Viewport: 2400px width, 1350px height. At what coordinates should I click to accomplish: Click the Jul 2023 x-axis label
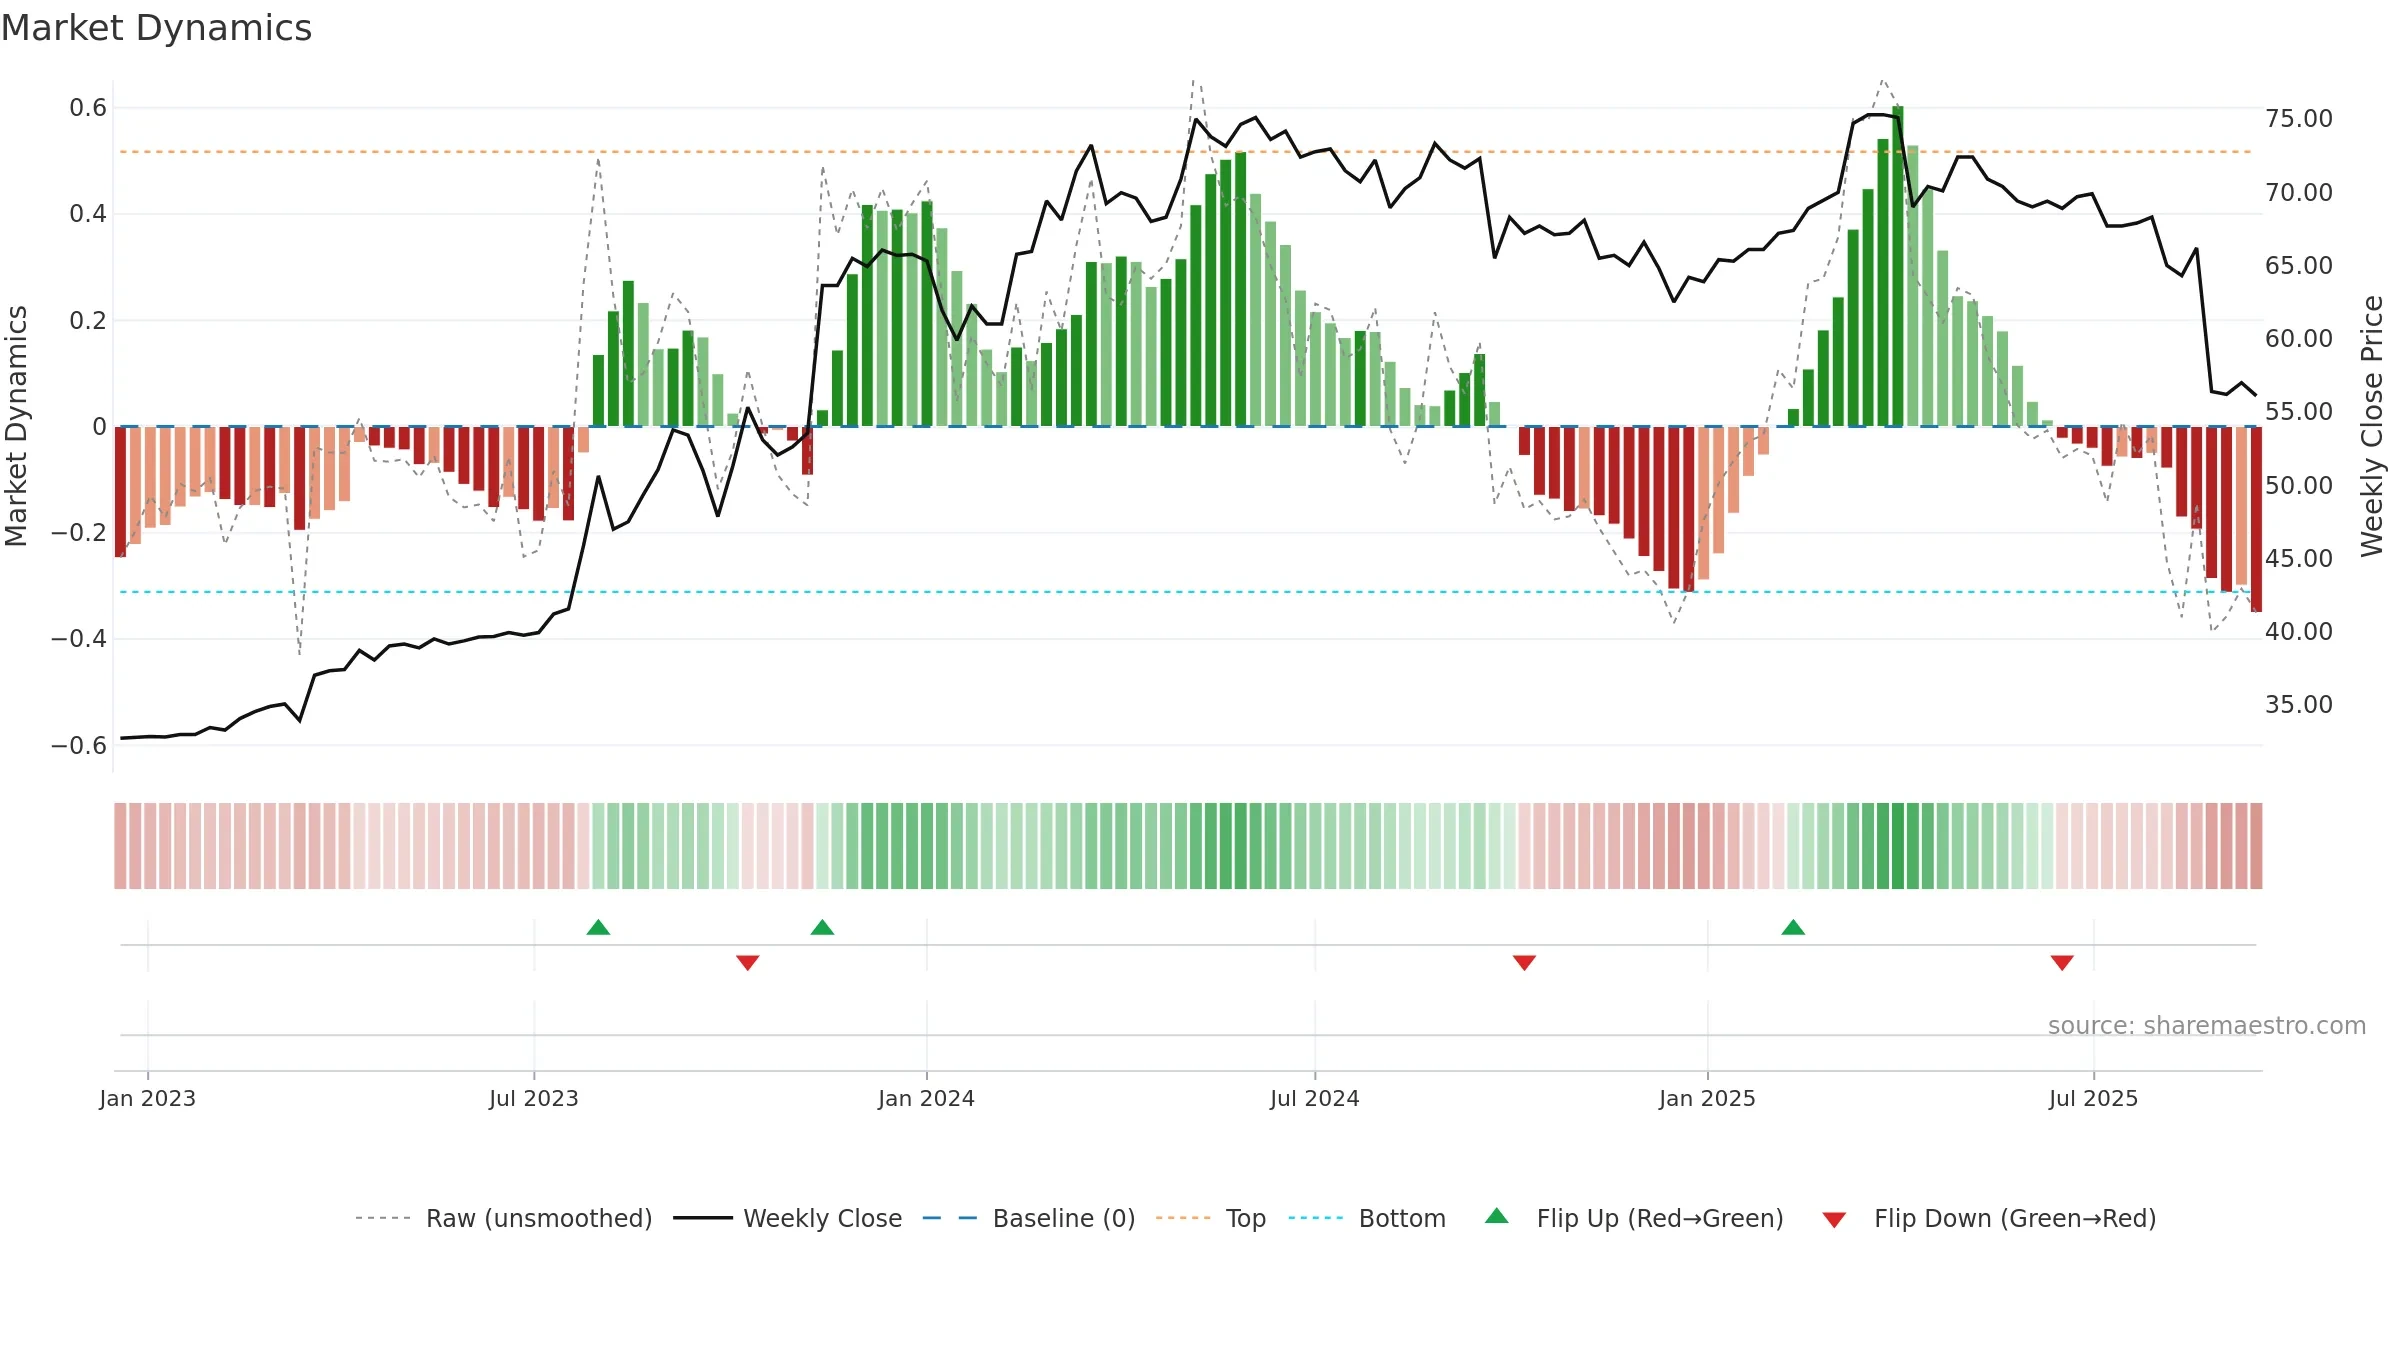[x=534, y=1098]
